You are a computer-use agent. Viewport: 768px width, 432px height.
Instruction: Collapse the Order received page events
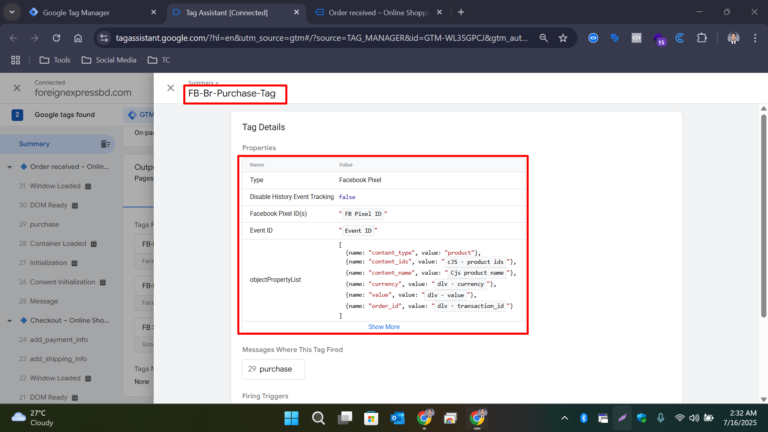pos(9,167)
